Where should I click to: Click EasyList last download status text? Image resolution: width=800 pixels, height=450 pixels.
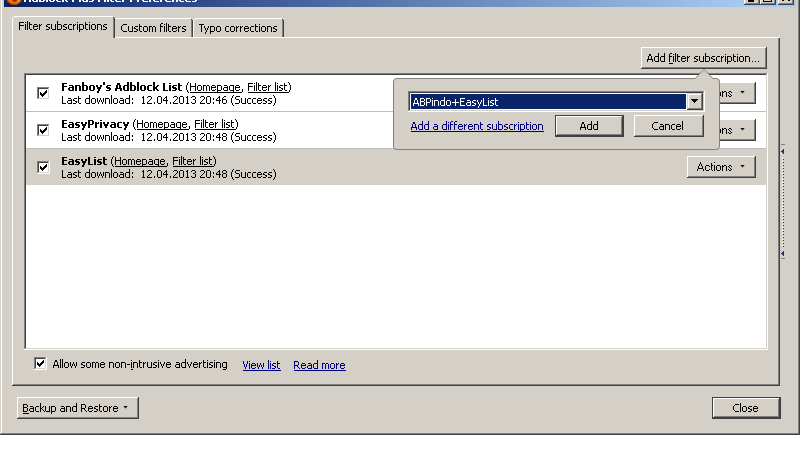[169, 174]
